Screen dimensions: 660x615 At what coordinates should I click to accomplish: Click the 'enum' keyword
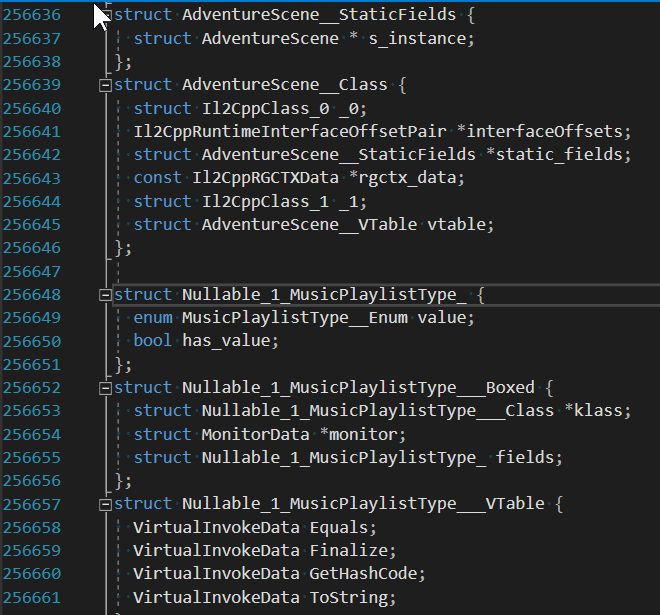point(153,317)
